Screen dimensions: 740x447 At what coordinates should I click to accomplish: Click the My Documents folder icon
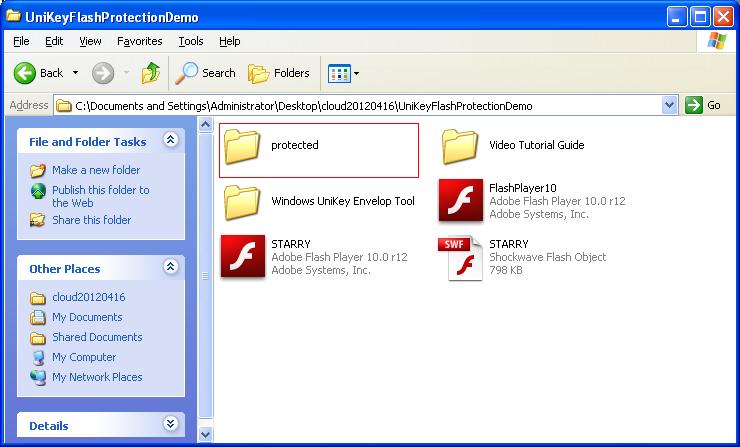pyautogui.click(x=38, y=317)
